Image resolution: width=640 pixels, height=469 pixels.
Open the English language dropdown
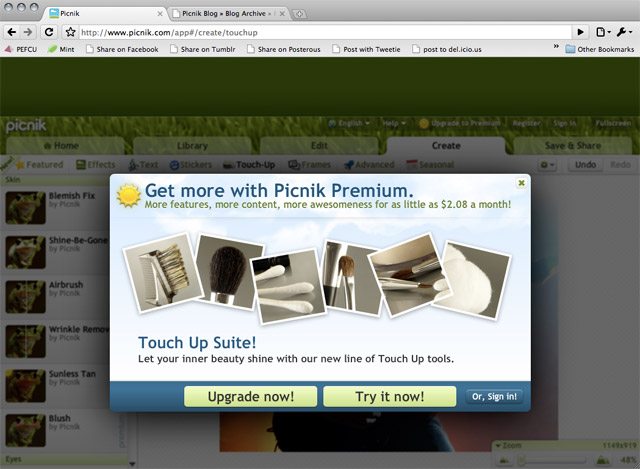point(349,123)
